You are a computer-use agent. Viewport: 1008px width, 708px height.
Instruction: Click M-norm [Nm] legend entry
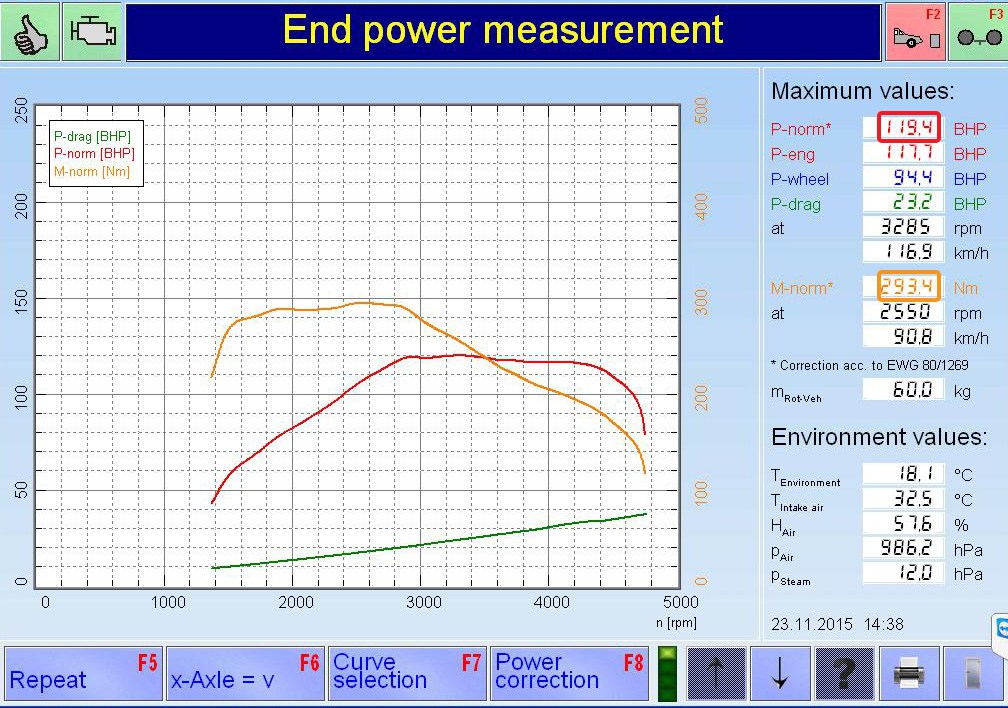[x=92, y=172]
